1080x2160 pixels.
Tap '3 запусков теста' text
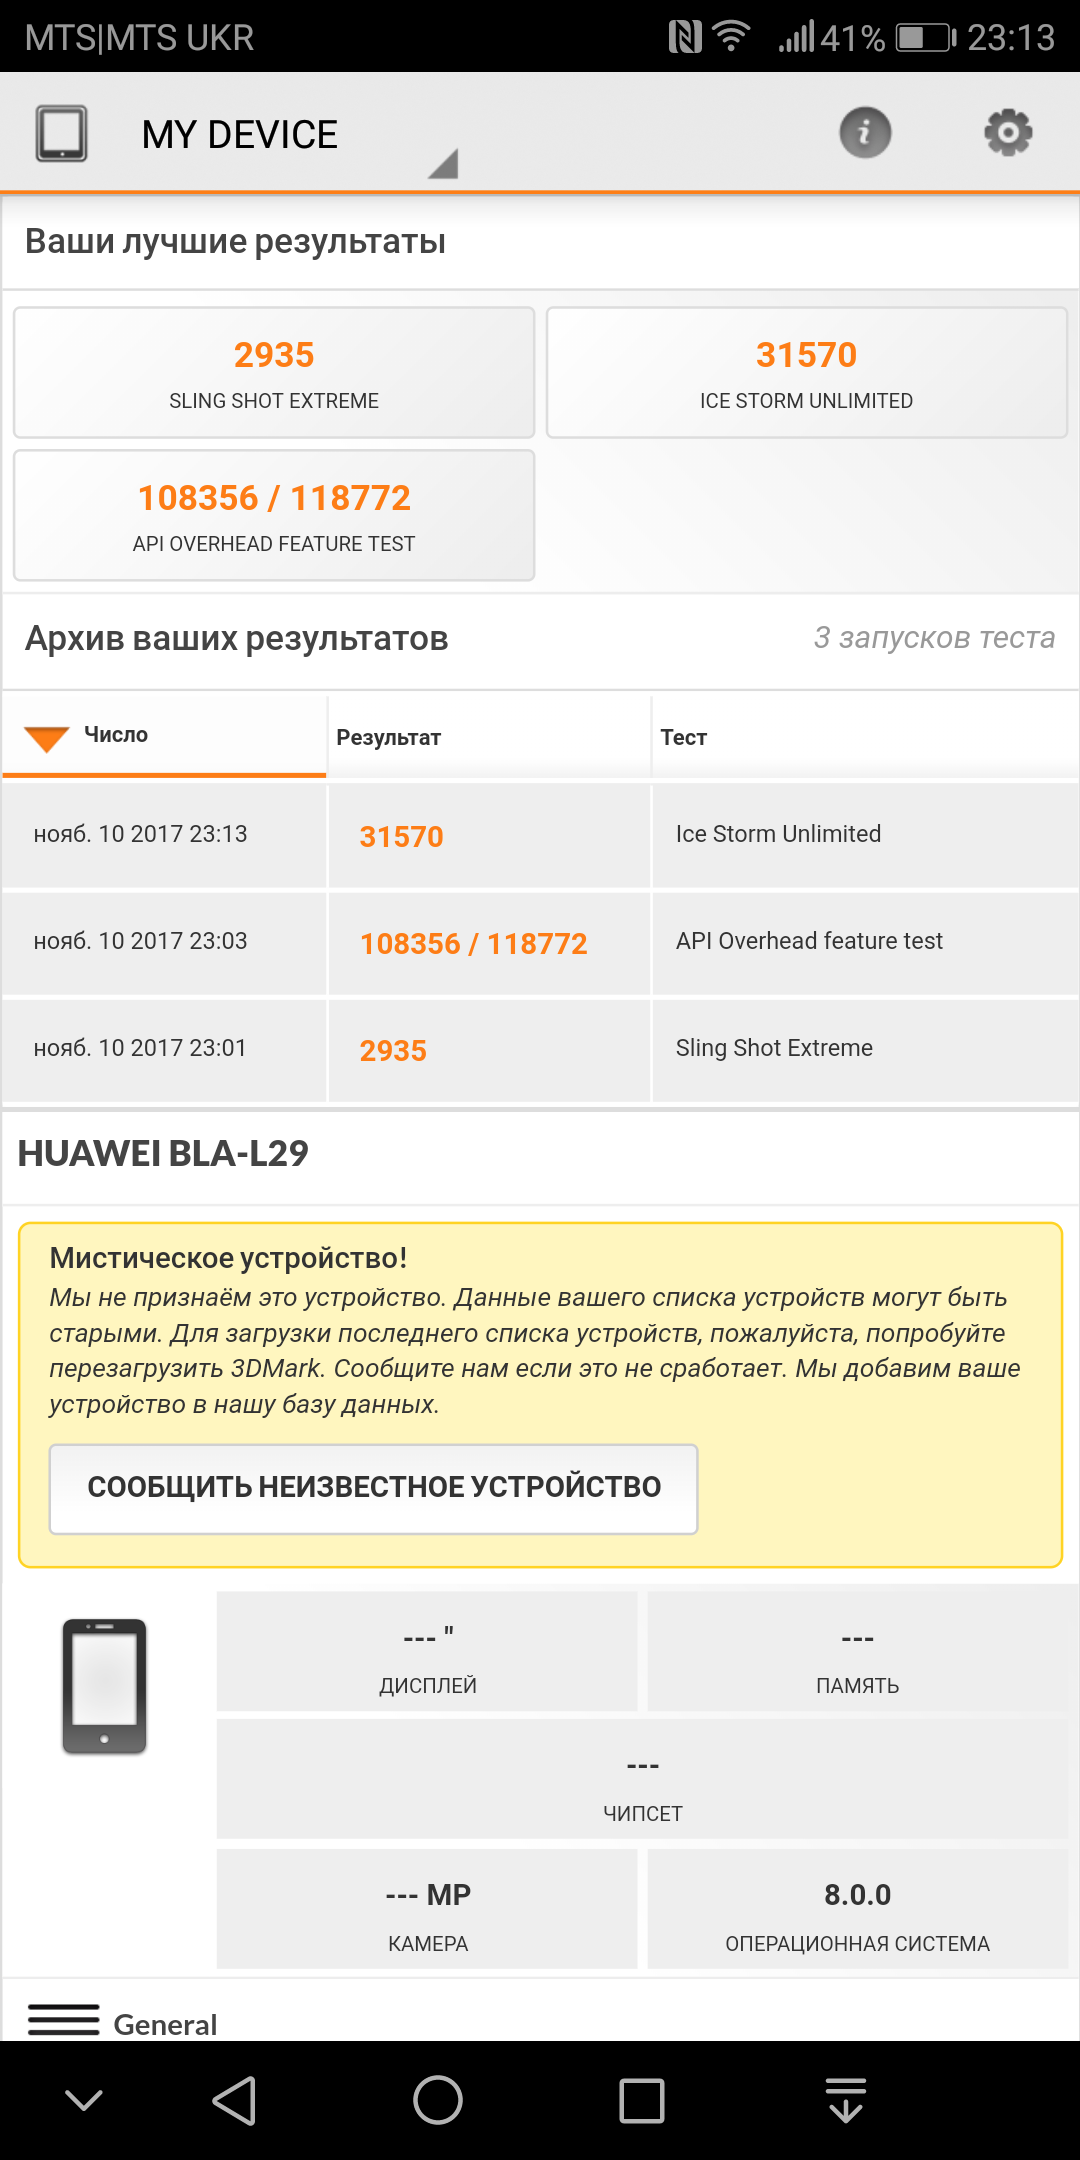[934, 637]
